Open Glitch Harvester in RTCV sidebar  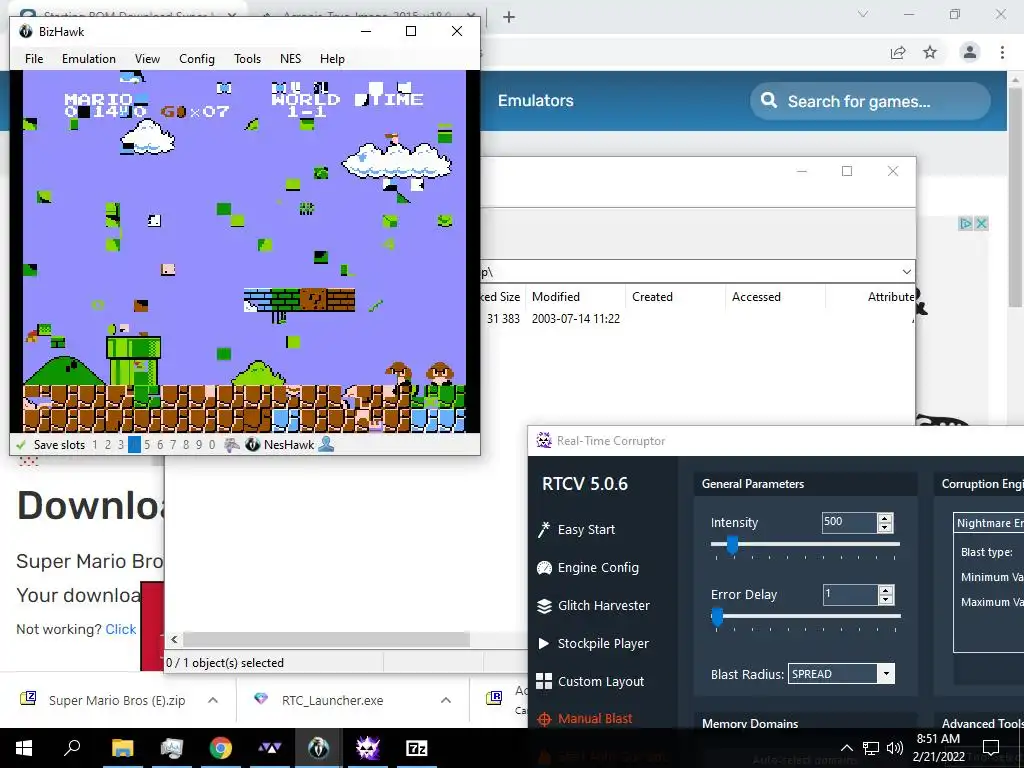[x=593, y=605]
